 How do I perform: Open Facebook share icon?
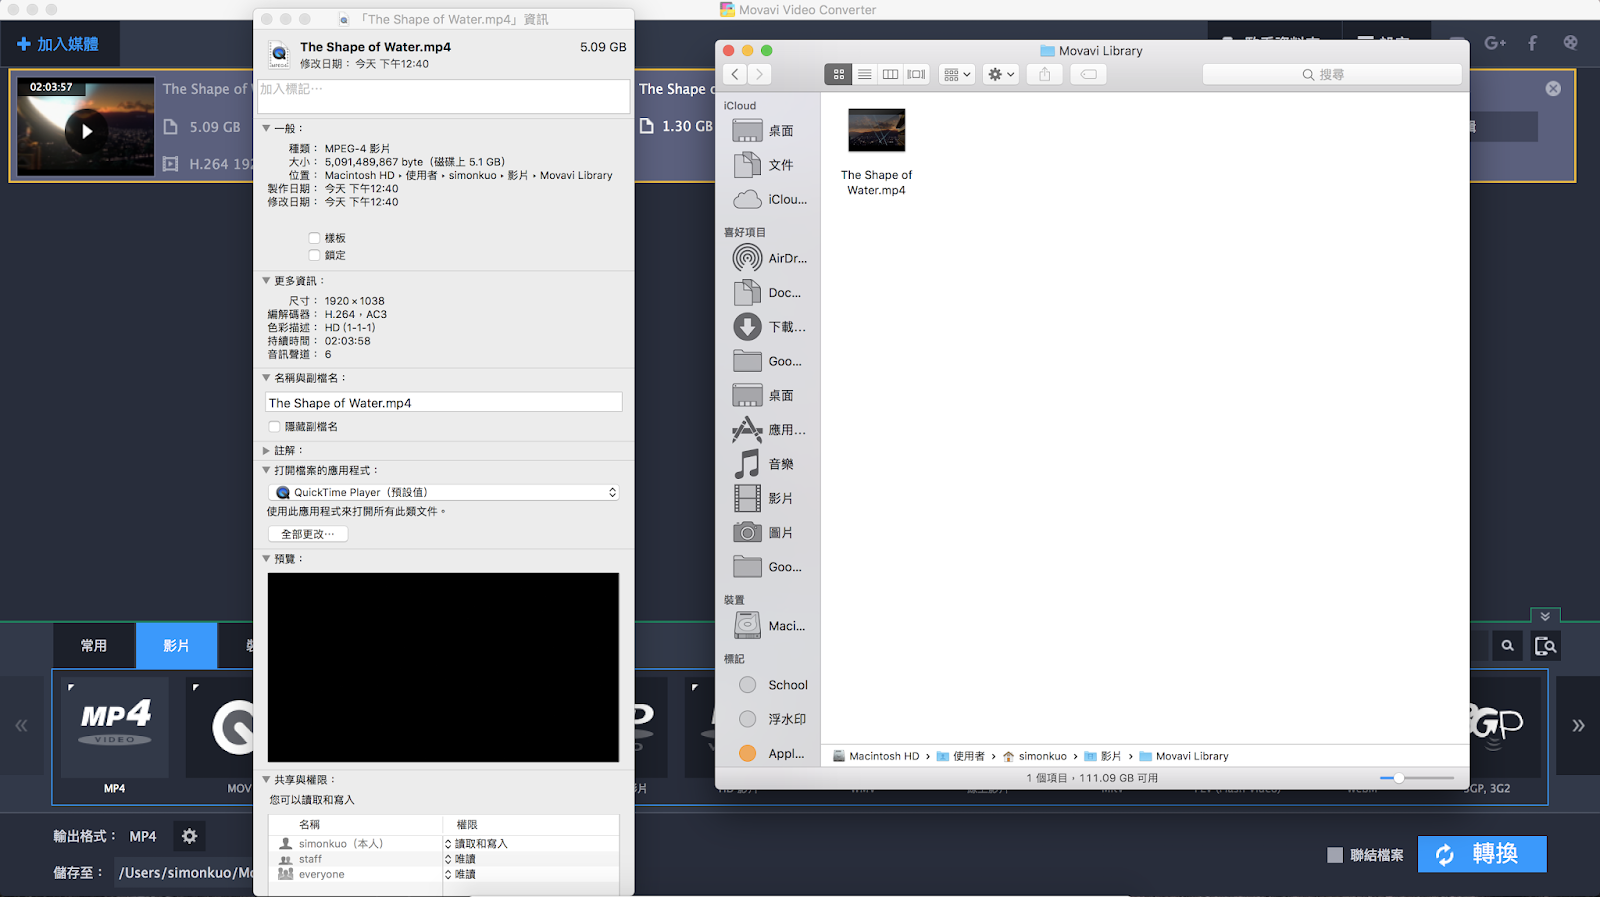click(x=1532, y=43)
